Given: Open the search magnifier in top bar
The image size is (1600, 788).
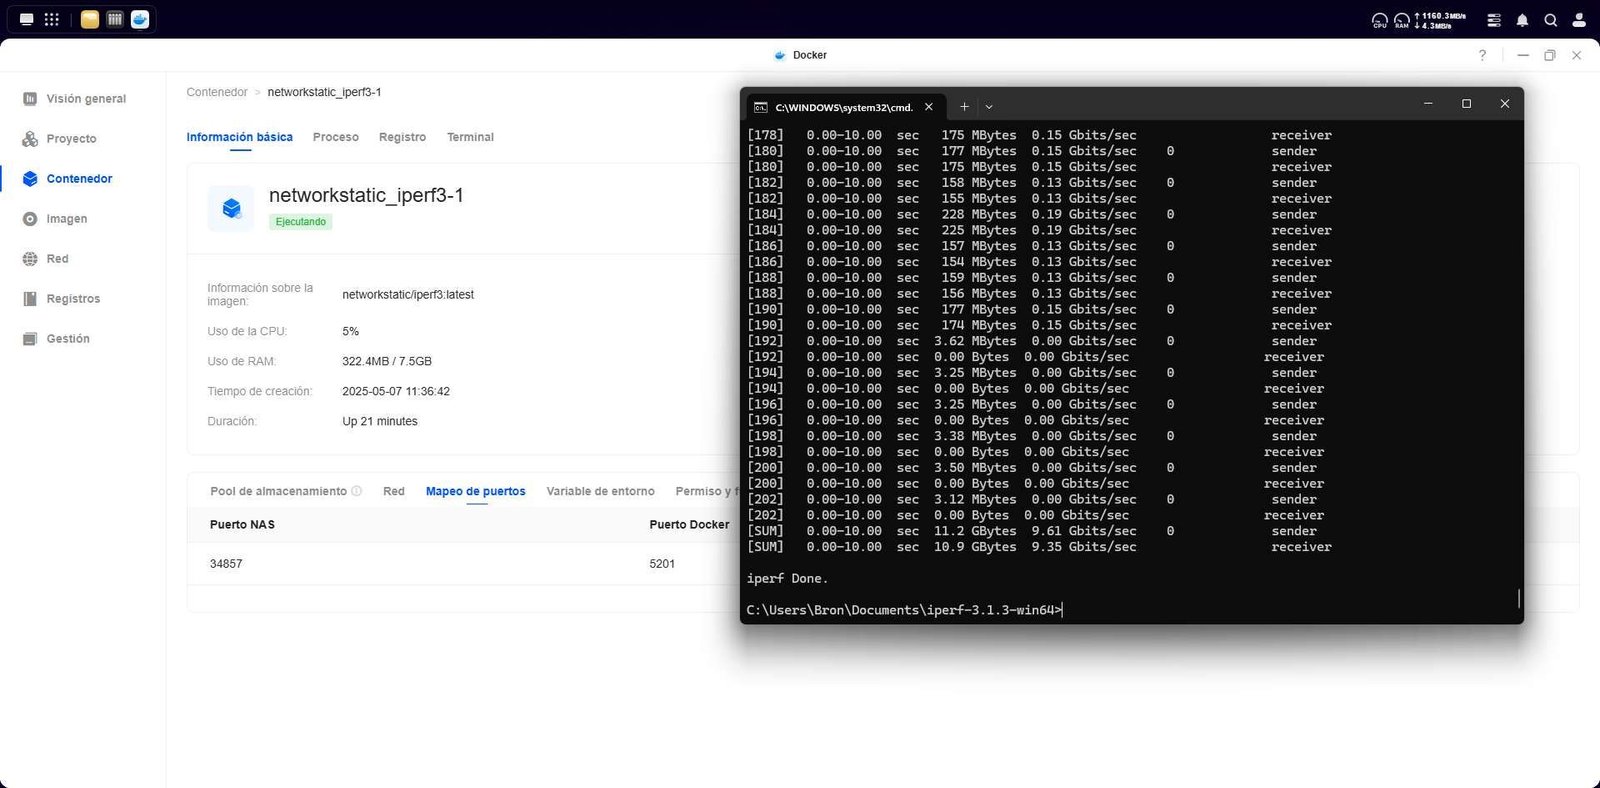Looking at the screenshot, I should point(1550,20).
